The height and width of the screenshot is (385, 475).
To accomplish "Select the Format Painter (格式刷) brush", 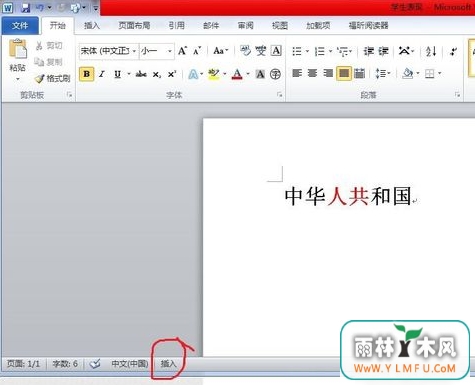I will click(52, 78).
